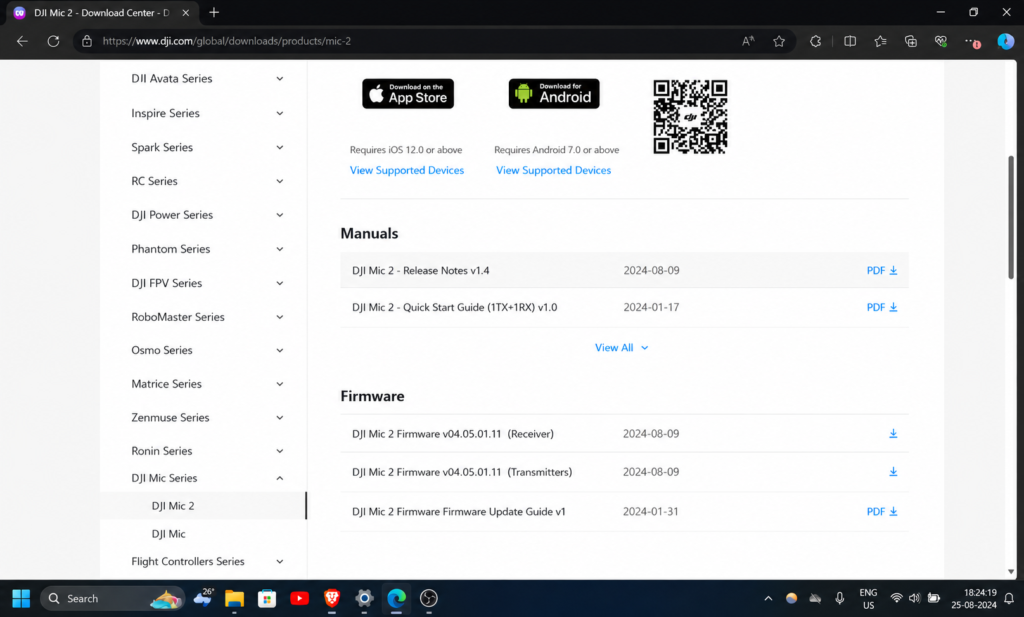The width and height of the screenshot is (1024, 617).
Task: Download Transmitters firmware v04.05.01.11
Action: [893, 472]
